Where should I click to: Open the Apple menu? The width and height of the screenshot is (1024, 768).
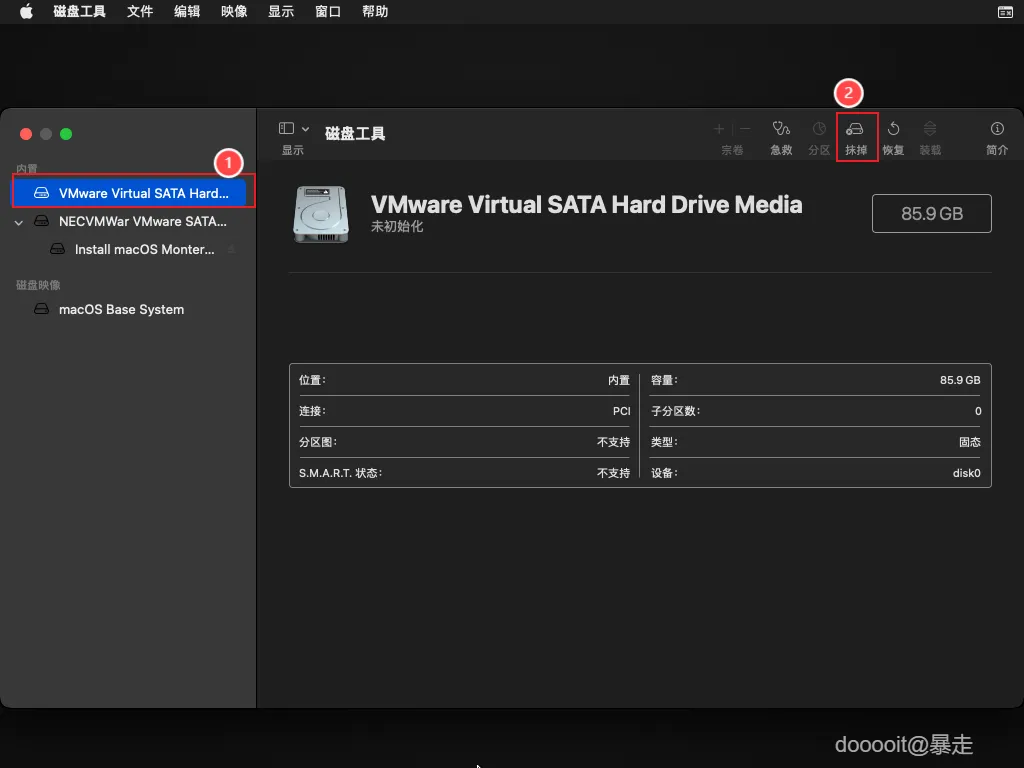(26, 12)
